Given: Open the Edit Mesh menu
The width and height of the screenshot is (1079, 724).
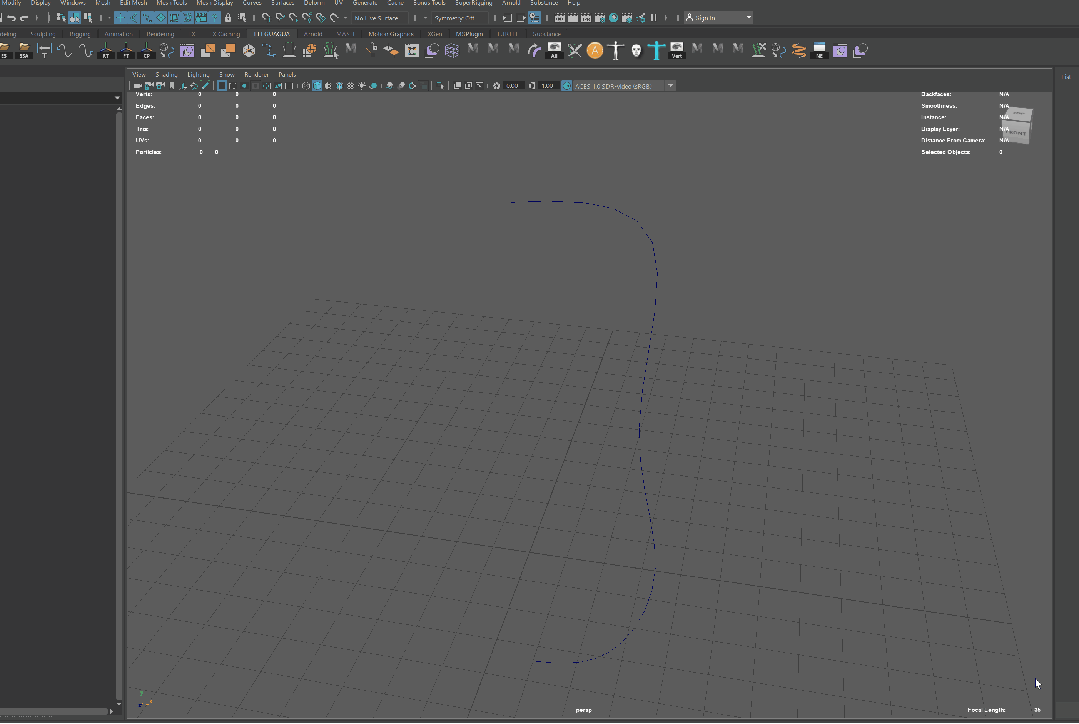Looking at the screenshot, I should [133, 3].
